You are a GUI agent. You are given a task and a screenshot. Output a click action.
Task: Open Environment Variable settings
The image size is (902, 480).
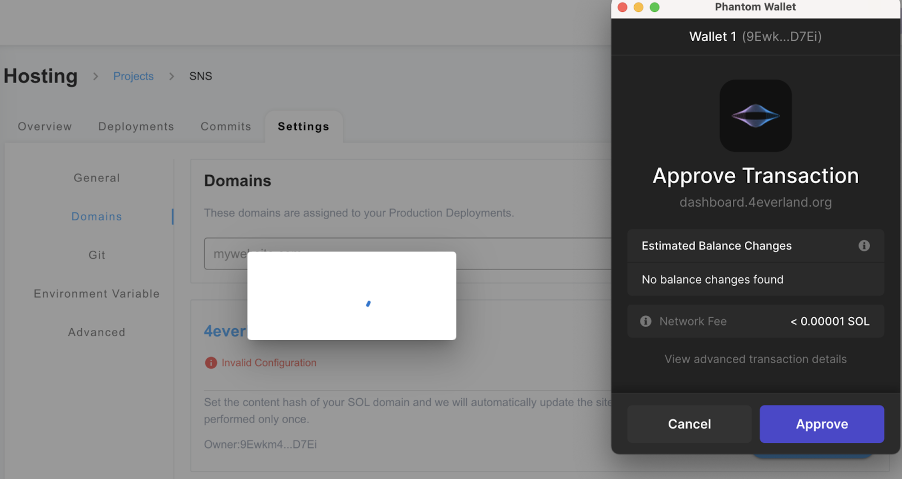(97, 294)
